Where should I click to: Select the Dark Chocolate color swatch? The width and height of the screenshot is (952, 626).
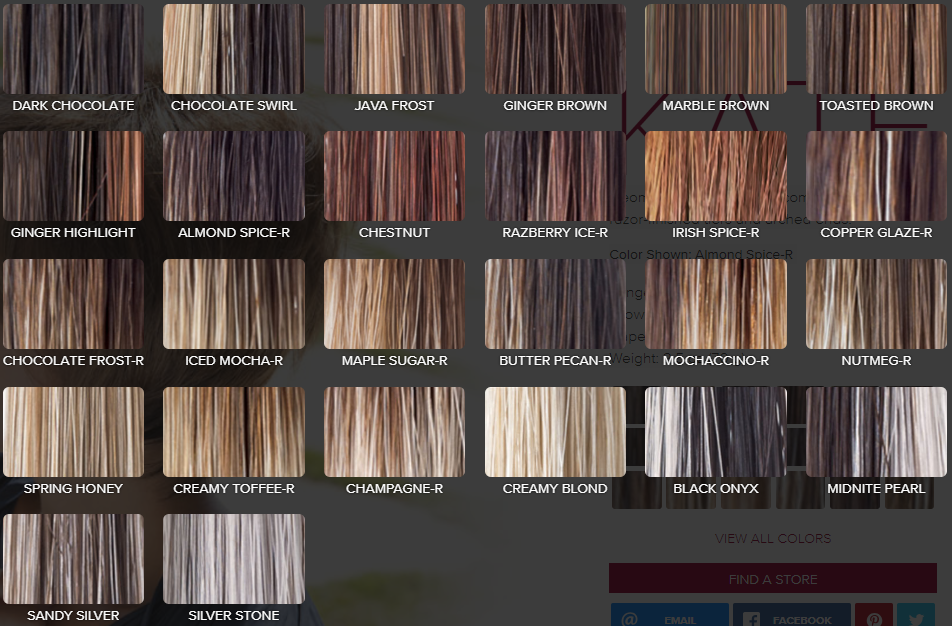(73, 49)
